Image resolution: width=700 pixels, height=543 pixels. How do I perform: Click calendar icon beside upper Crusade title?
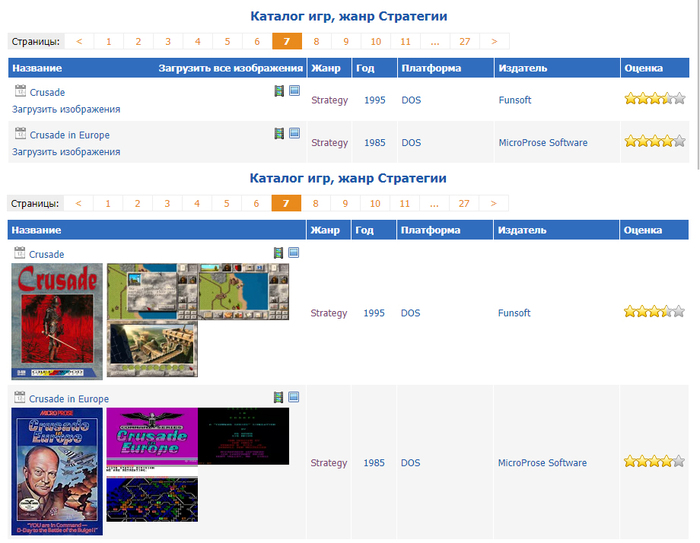coord(20,91)
